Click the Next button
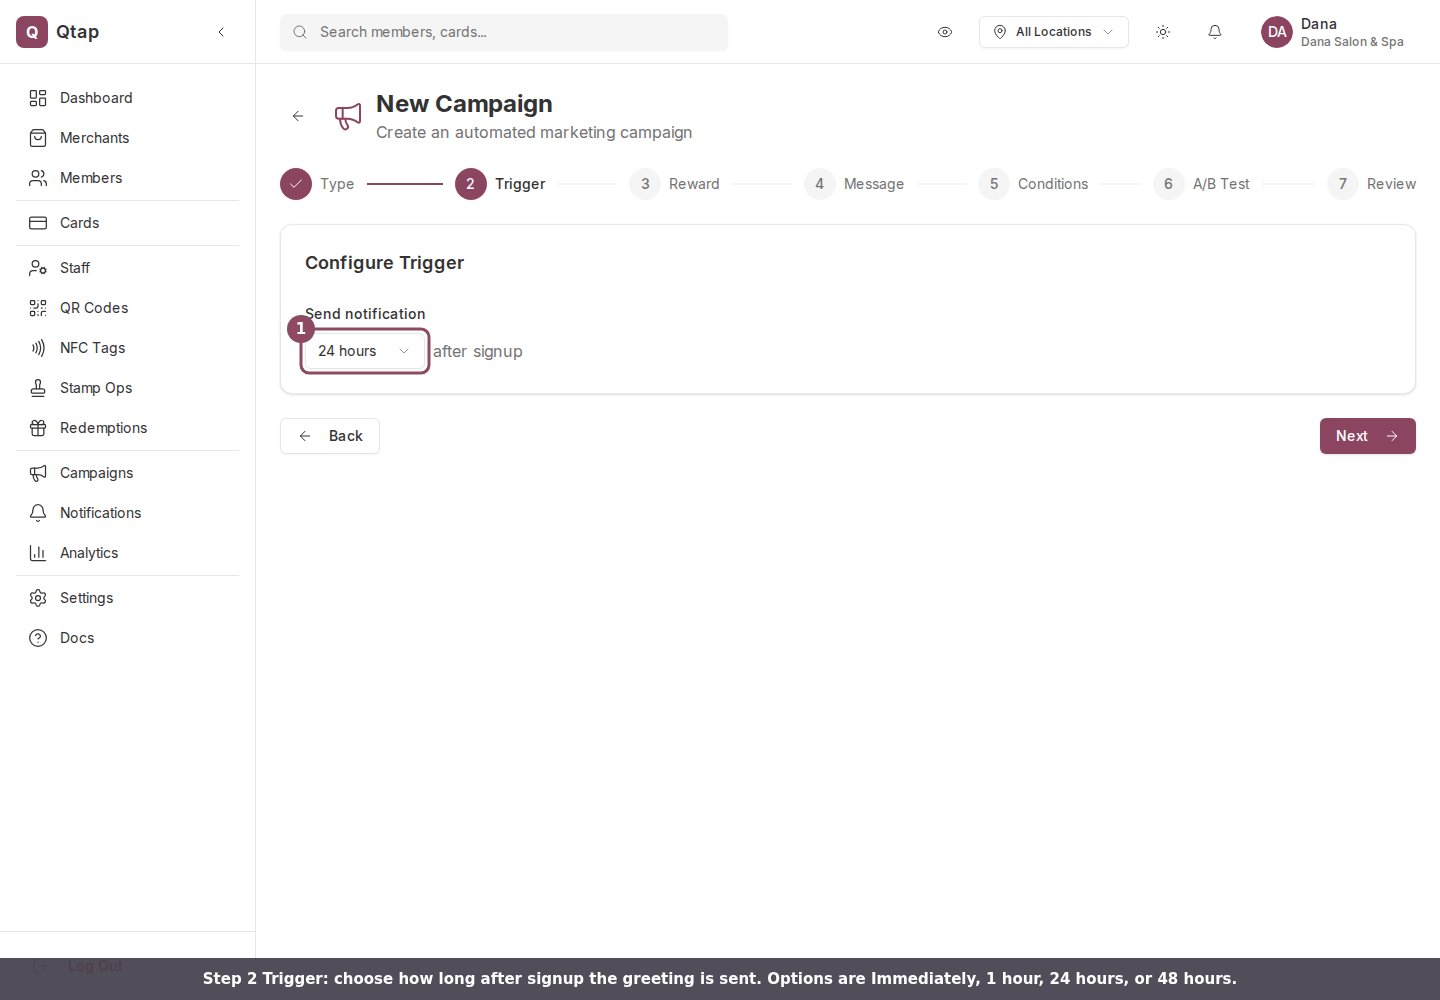This screenshot has height=1000, width=1440. (1368, 436)
